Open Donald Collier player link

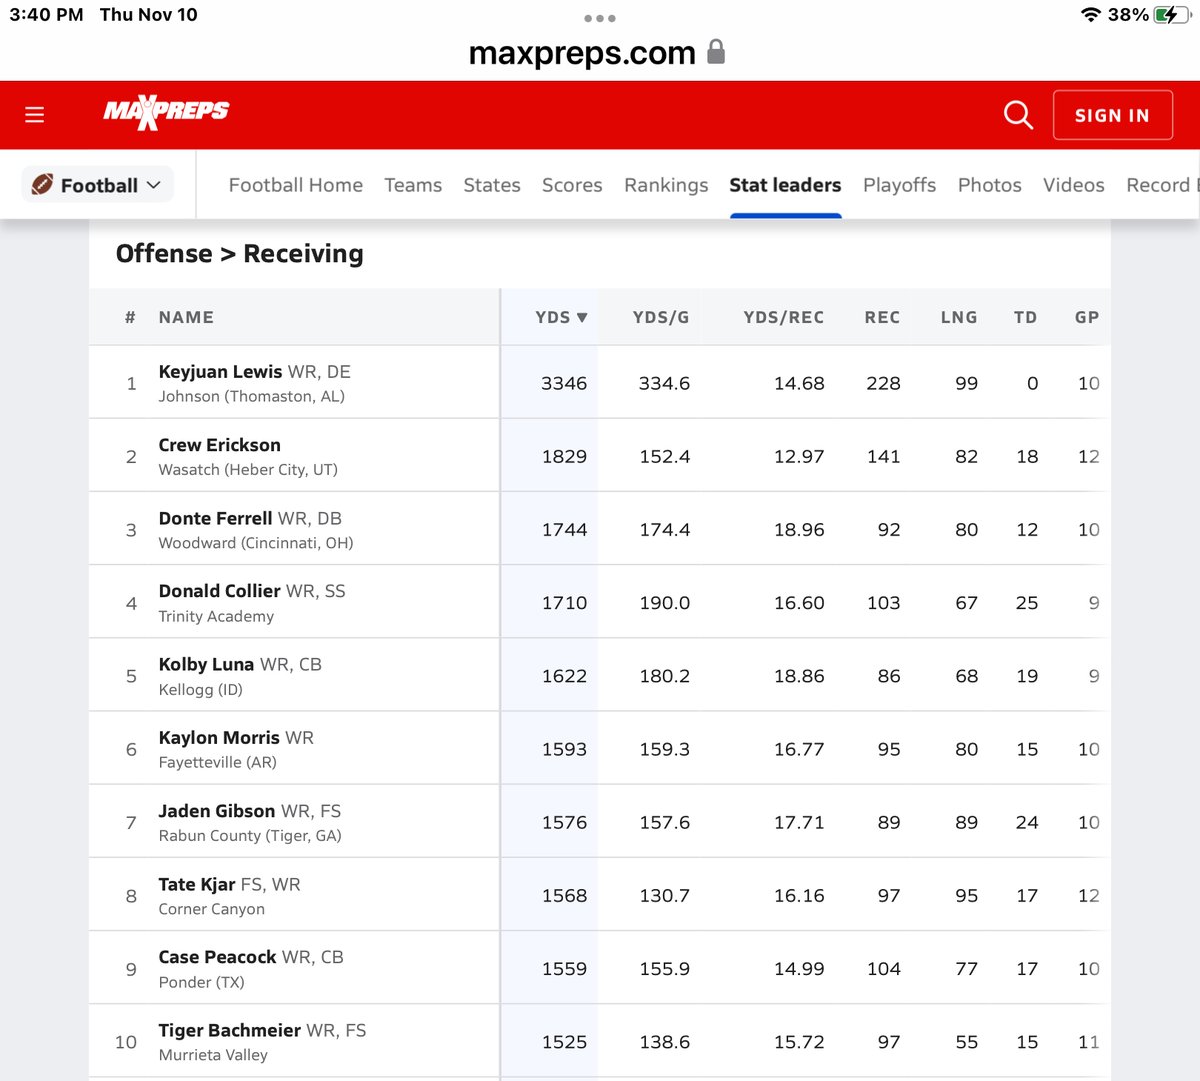point(219,591)
